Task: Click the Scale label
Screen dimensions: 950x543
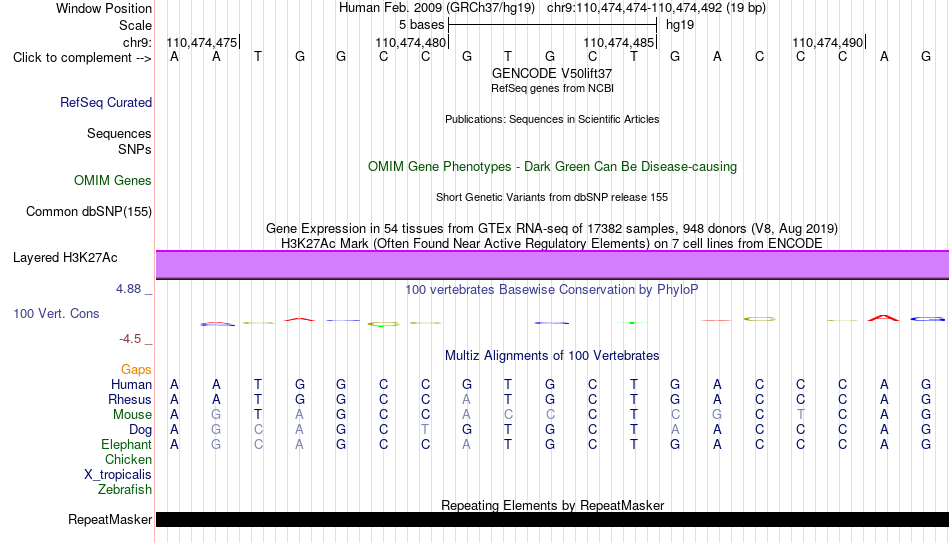Action: (x=136, y=25)
